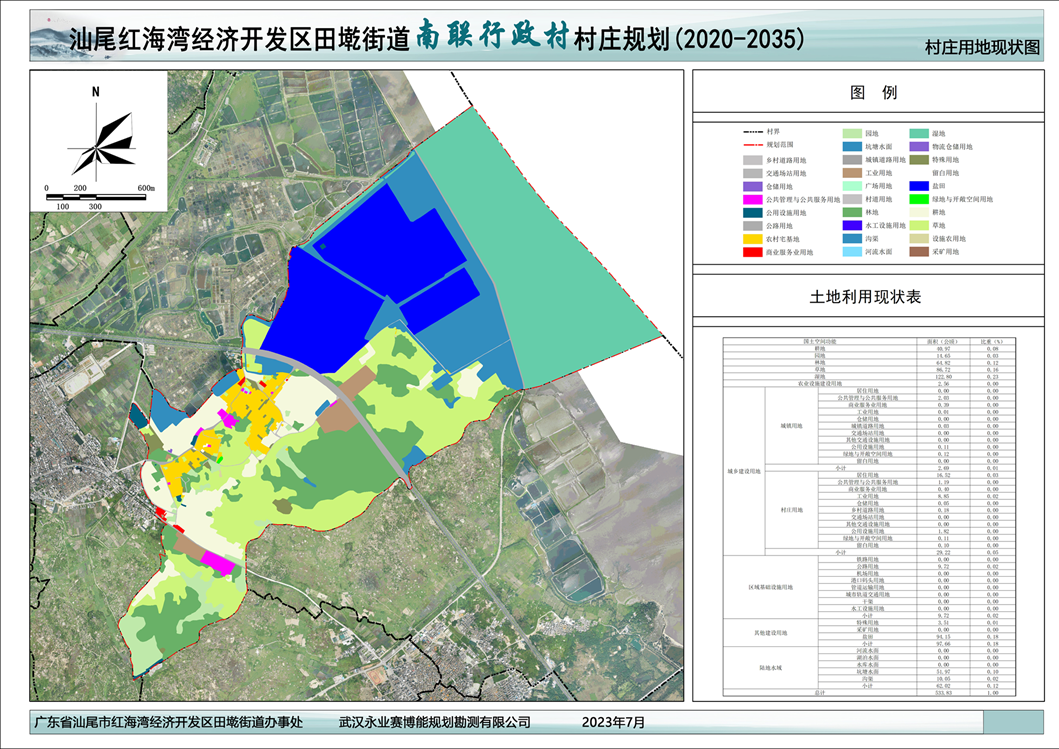1059x749 pixels.
Task: Click the 2023年7月 date in footer
Action: 613,723
